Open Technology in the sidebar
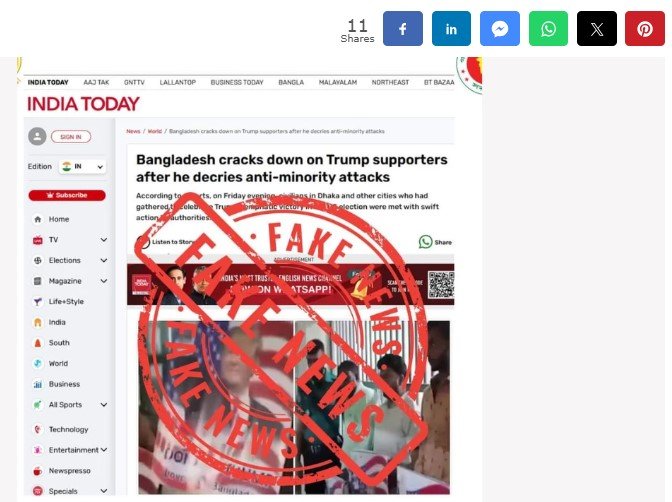Screen dimensions: 672x502 [68, 429]
